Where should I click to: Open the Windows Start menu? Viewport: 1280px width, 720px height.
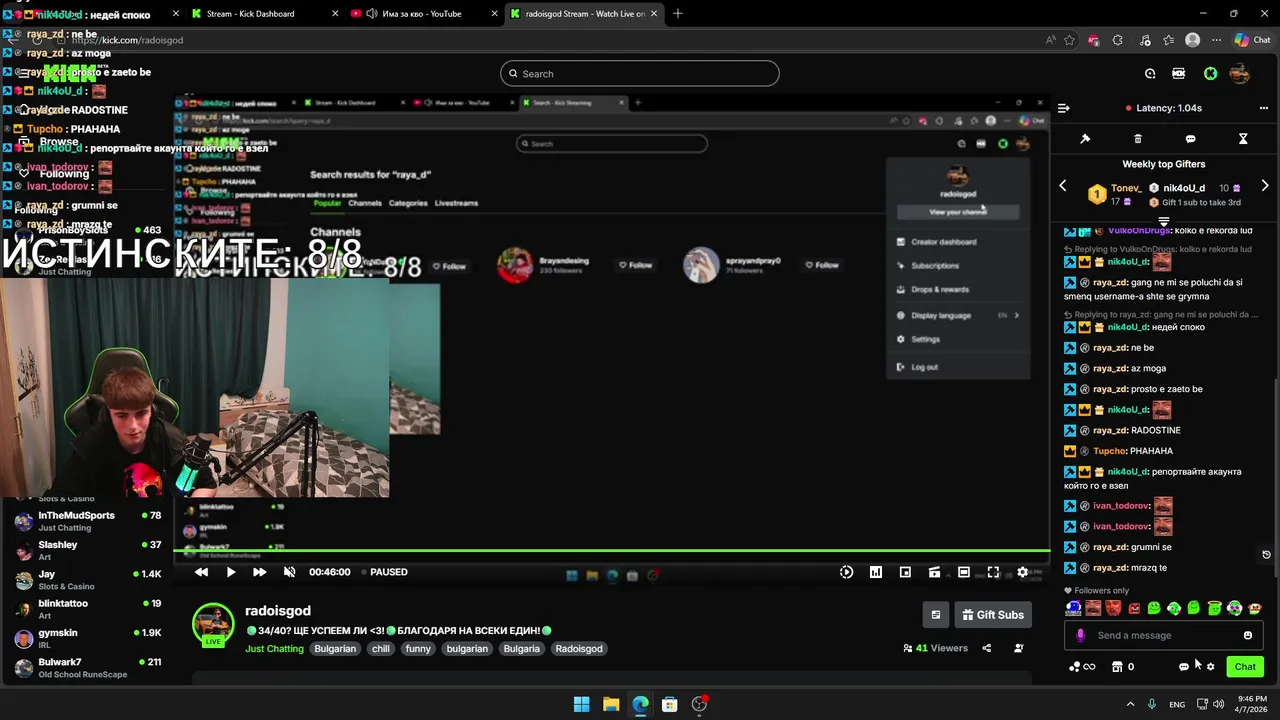click(x=581, y=704)
